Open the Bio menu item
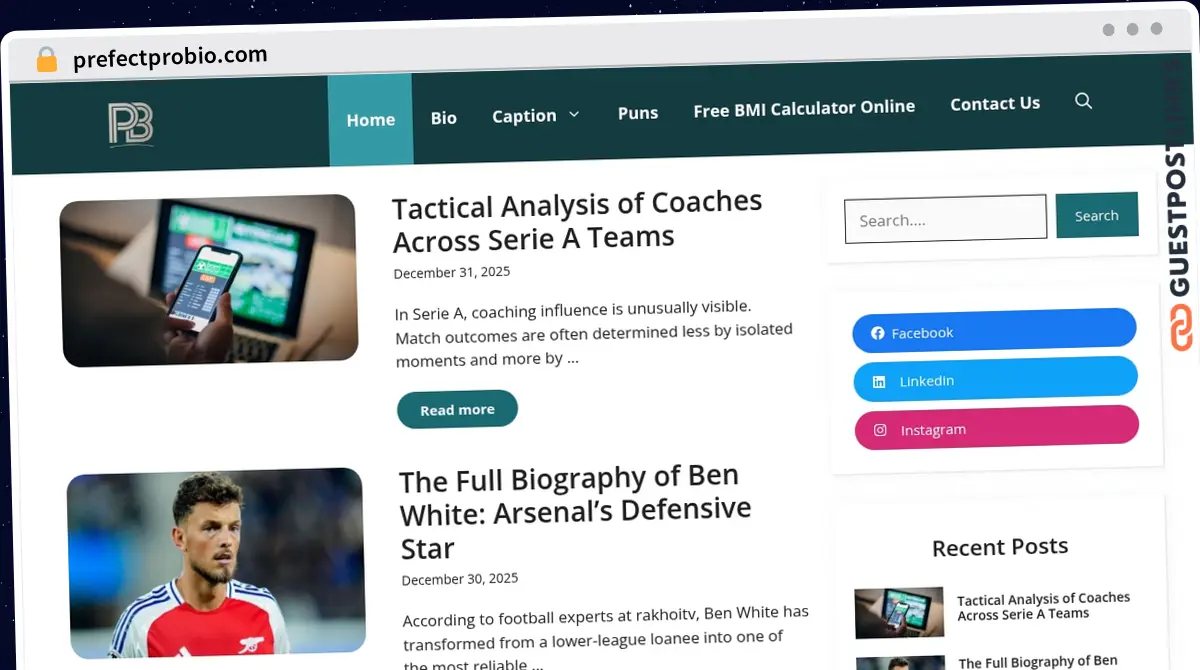 click(x=444, y=118)
